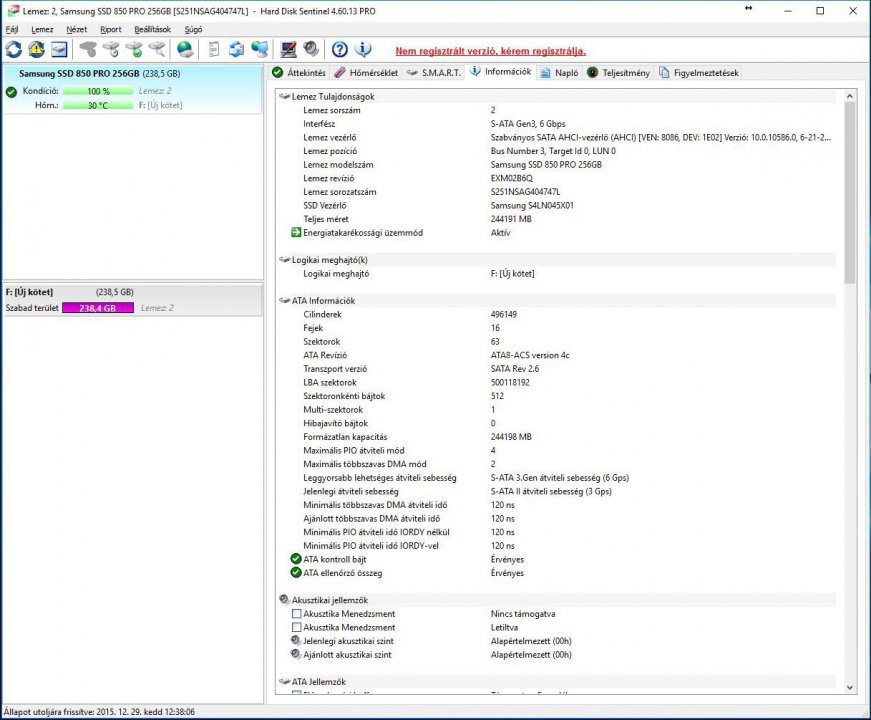871x720 pixels.
Task: Select the LBA szektorok row
Action: [557, 382]
